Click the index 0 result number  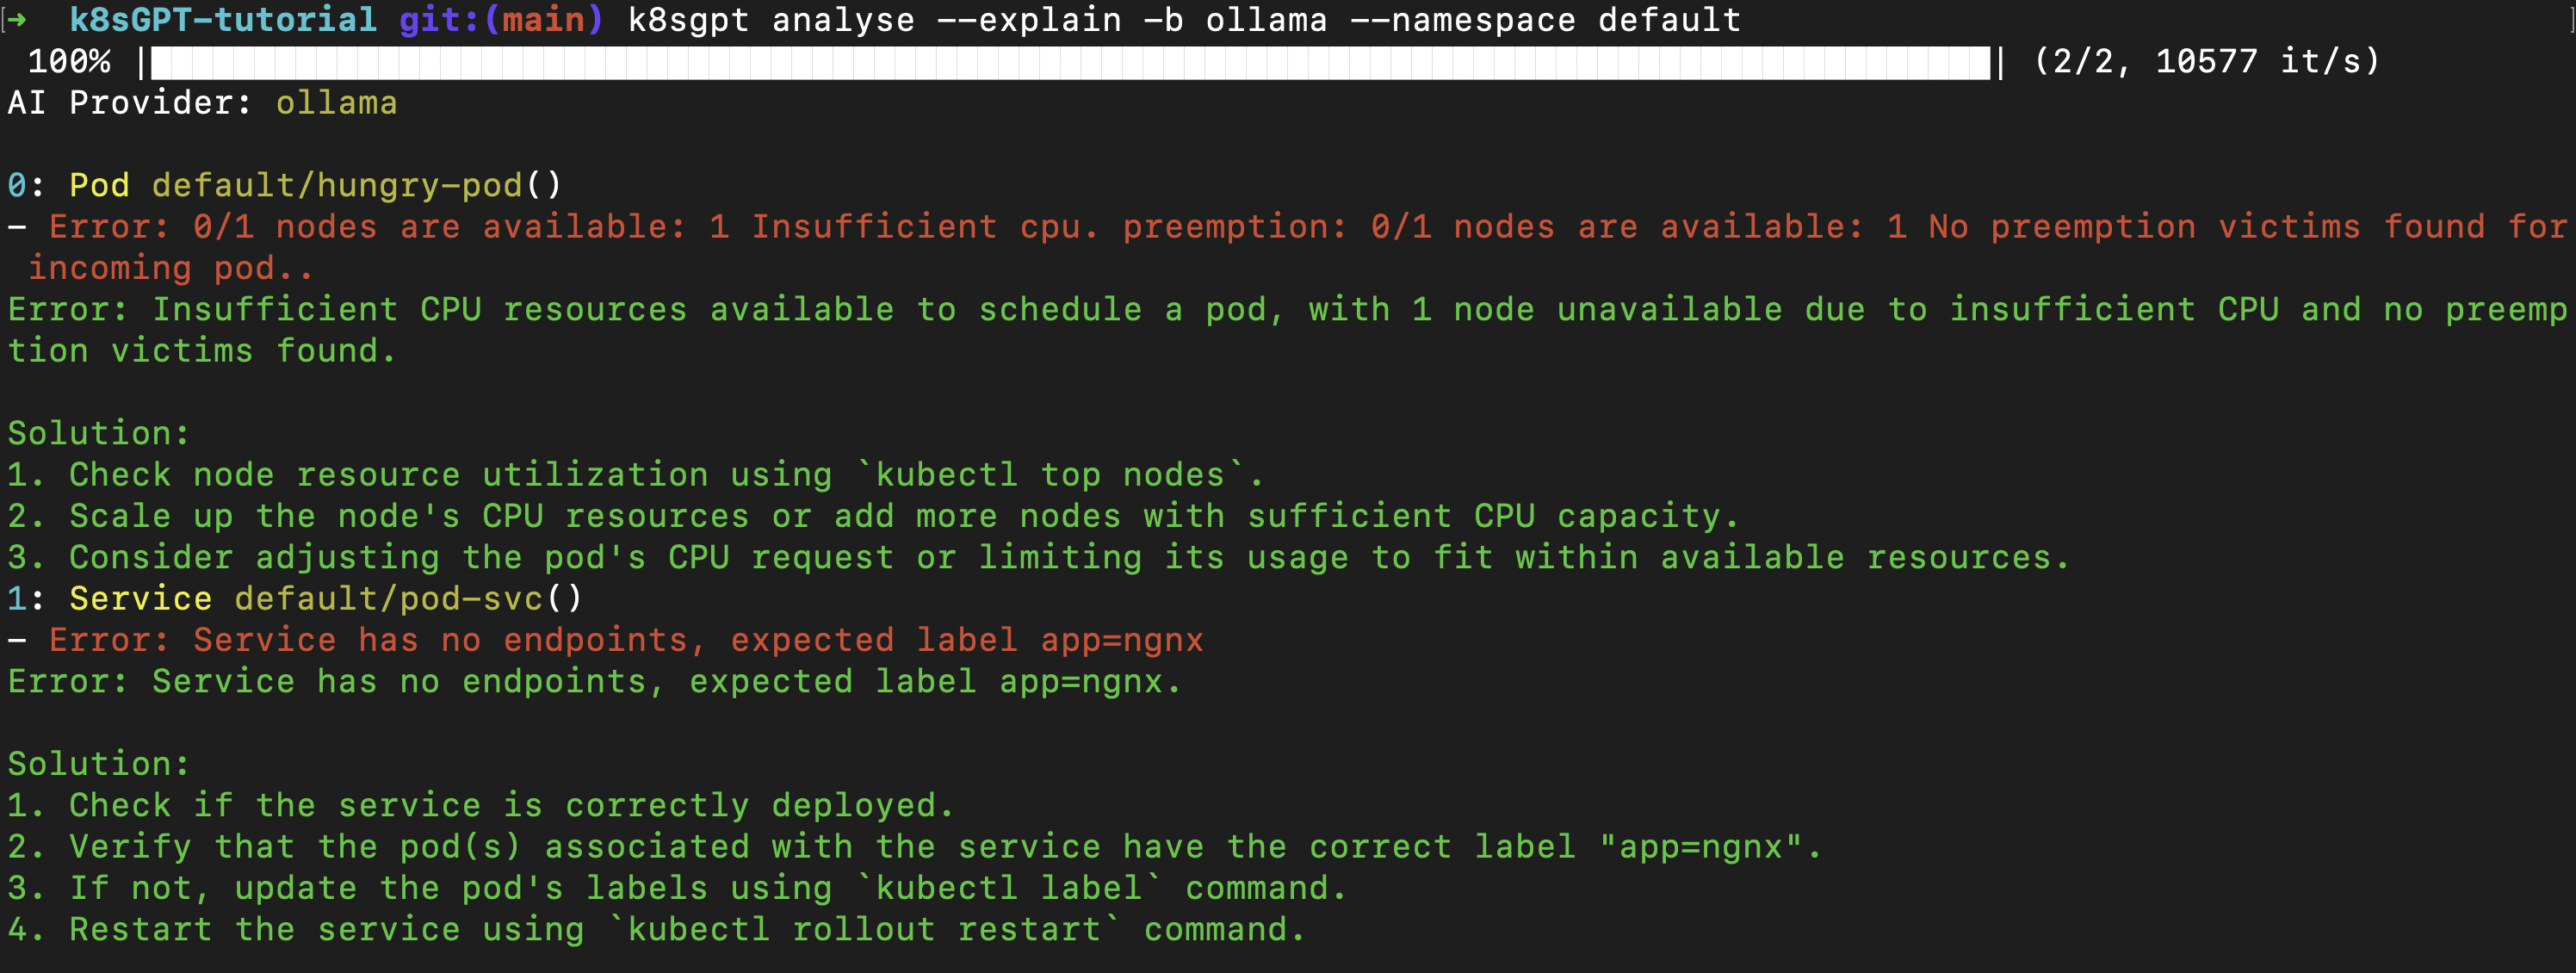pos(18,186)
